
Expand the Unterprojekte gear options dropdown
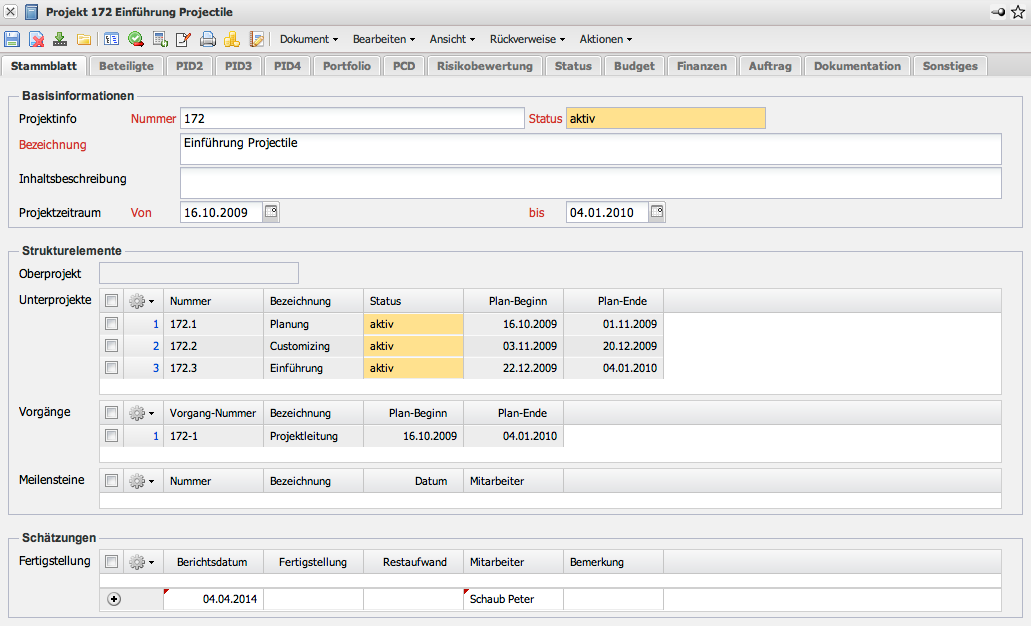point(141,301)
